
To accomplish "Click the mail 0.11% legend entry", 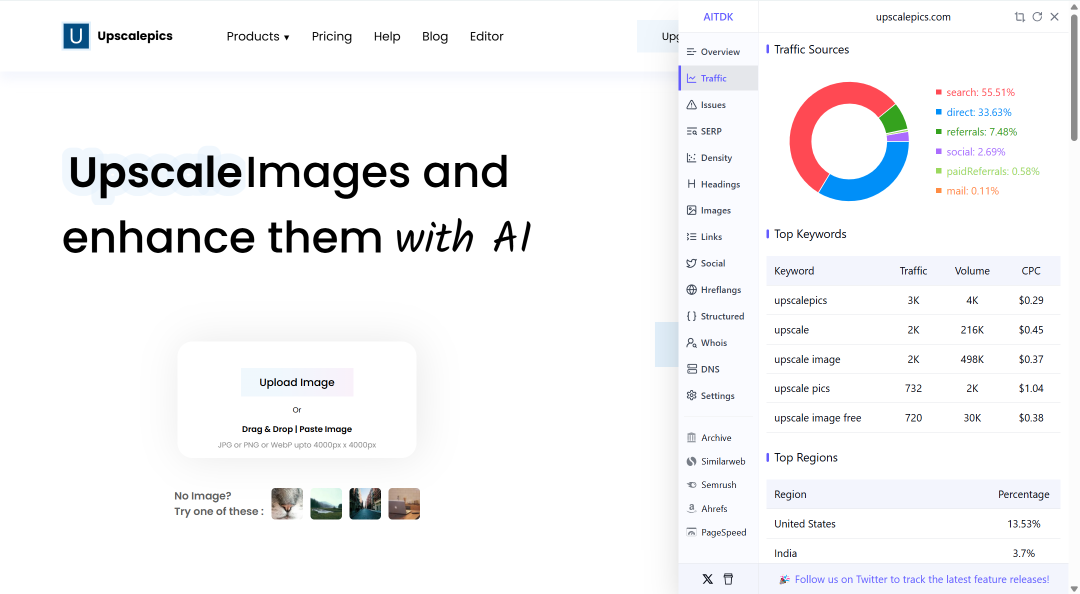I will 967,191.
